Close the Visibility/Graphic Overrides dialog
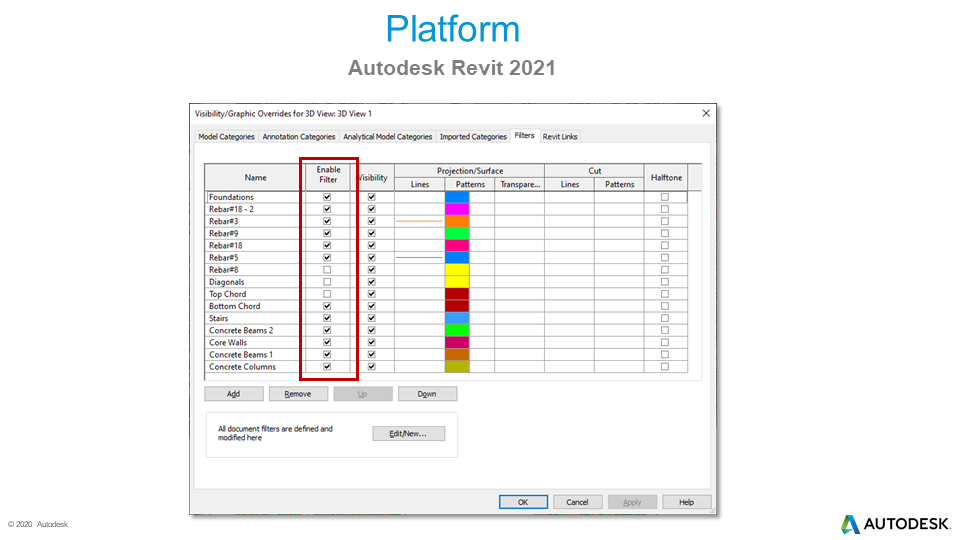 706,113
